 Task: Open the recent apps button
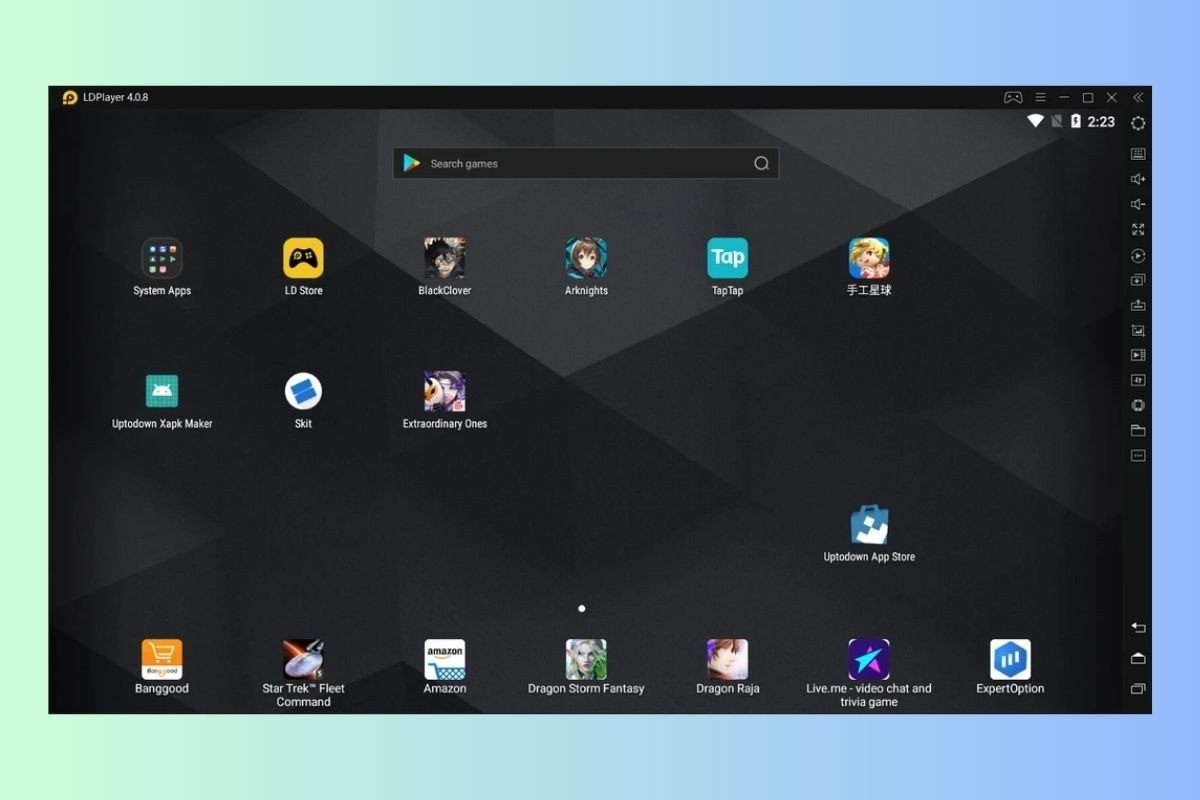coord(1138,689)
